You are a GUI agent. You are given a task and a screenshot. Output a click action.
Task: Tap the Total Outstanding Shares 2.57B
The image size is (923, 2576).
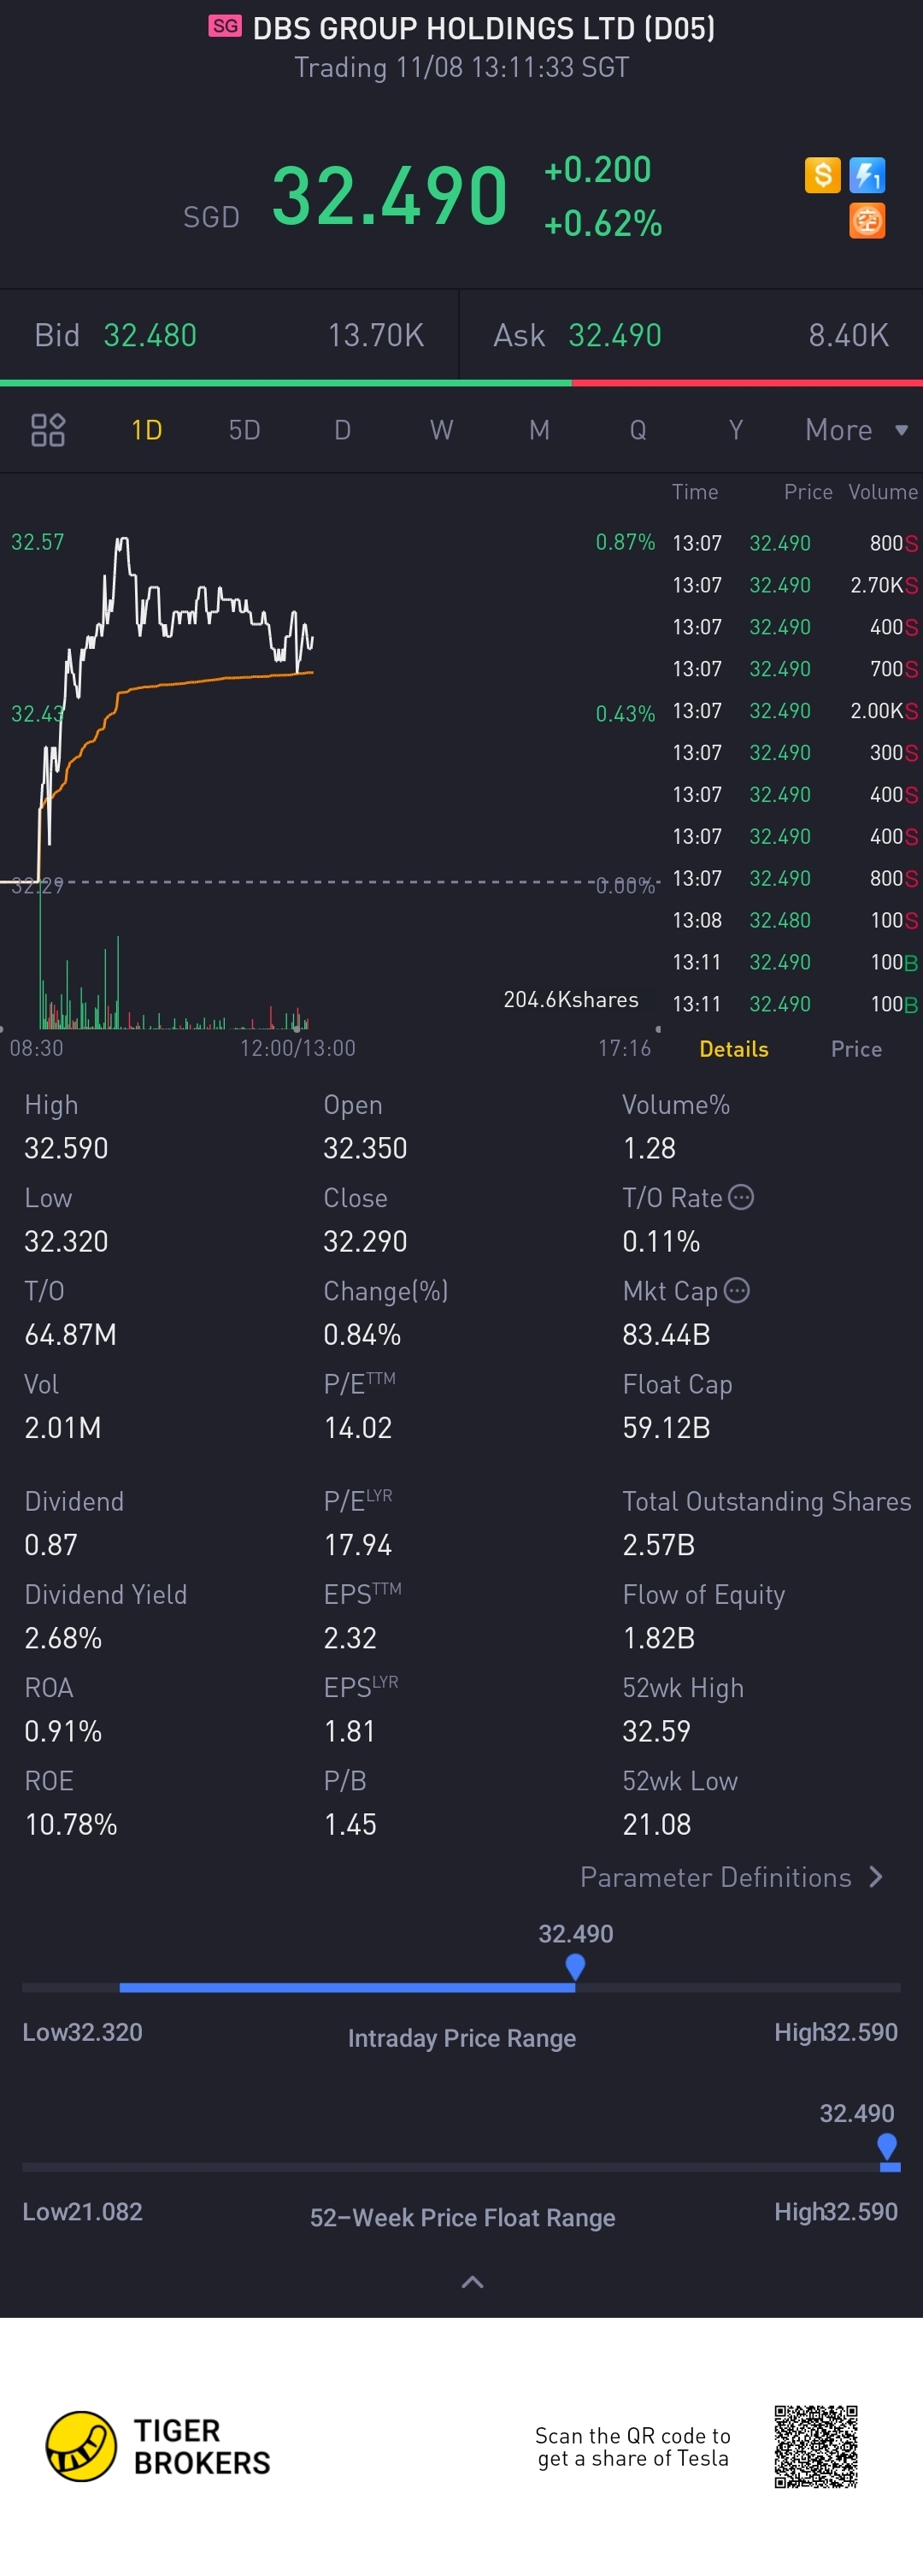pos(658,1545)
